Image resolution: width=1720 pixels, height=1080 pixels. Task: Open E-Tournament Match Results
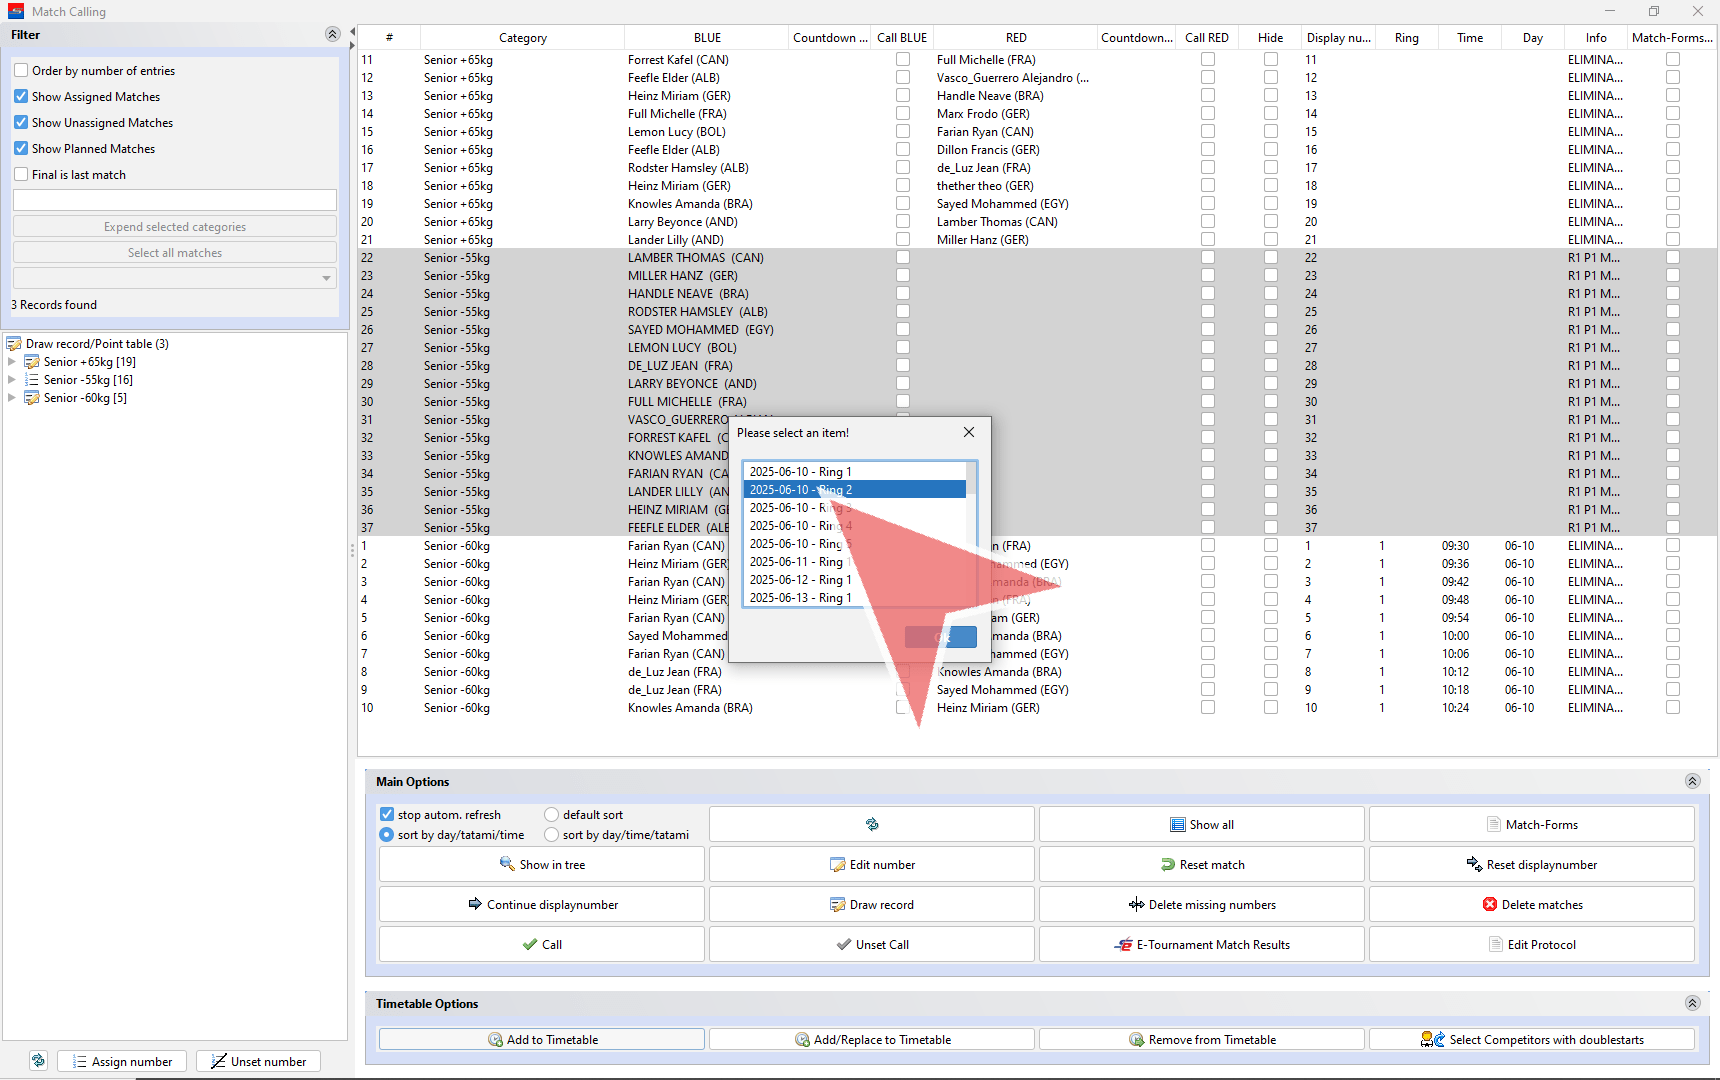tap(1201, 944)
